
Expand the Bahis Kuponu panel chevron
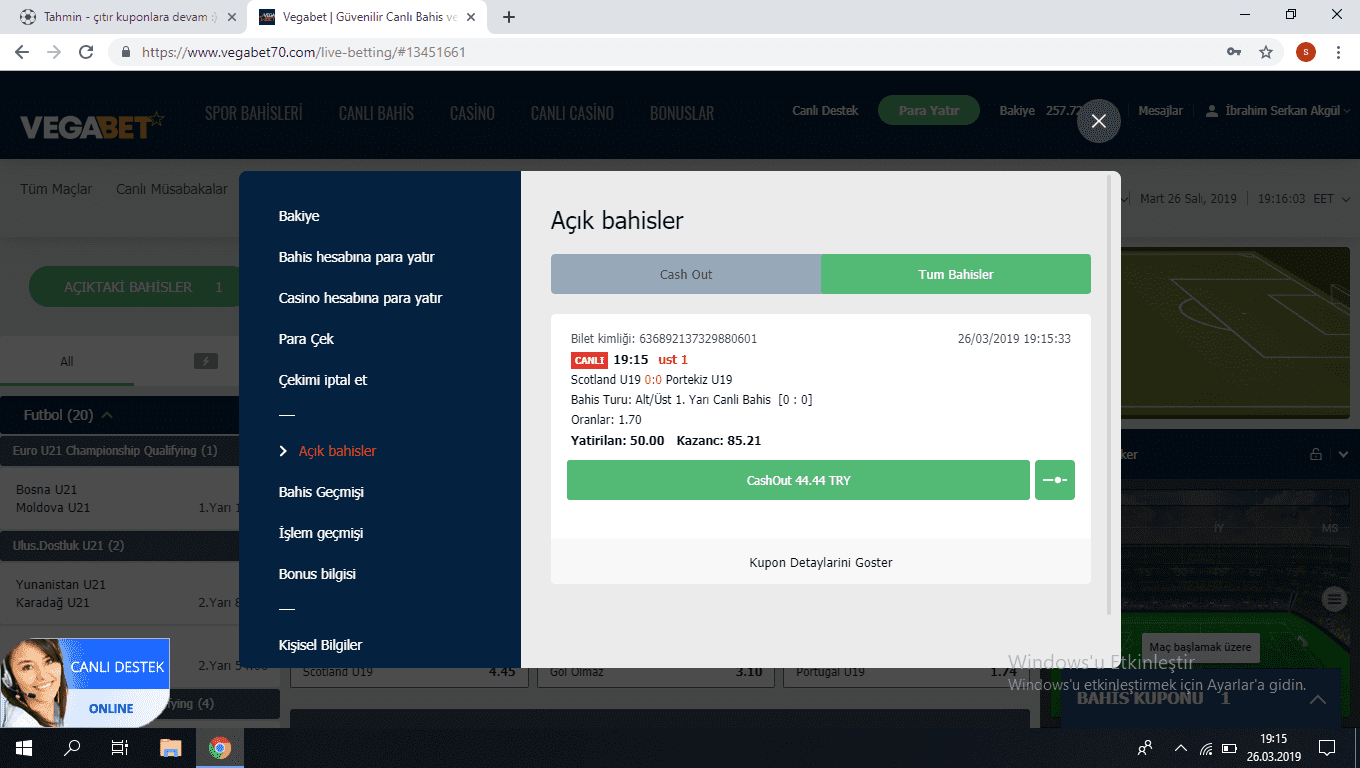(1318, 700)
